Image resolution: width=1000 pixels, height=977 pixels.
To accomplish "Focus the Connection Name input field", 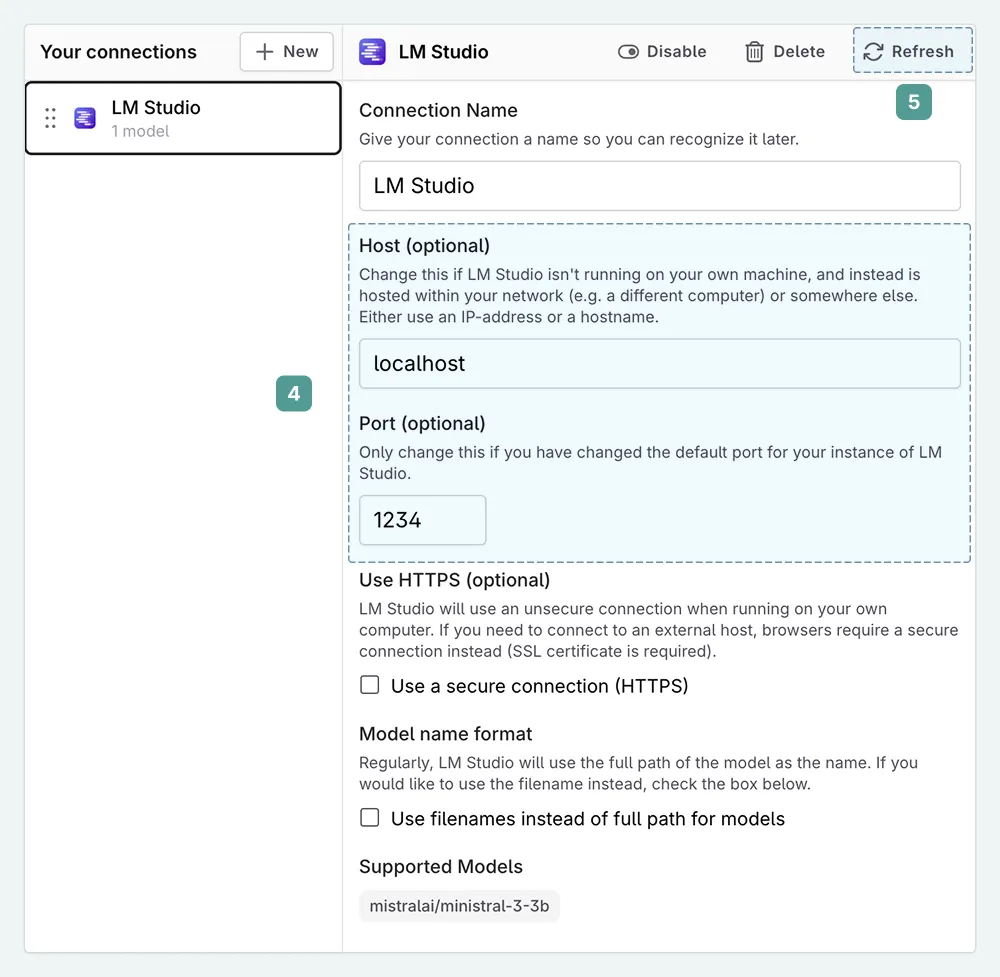I will (x=659, y=186).
